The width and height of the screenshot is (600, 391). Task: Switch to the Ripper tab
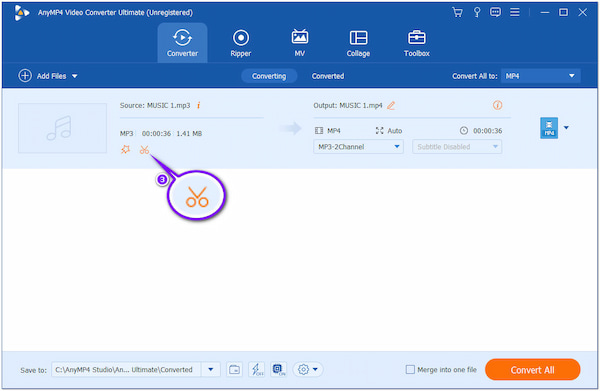click(x=241, y=43)
